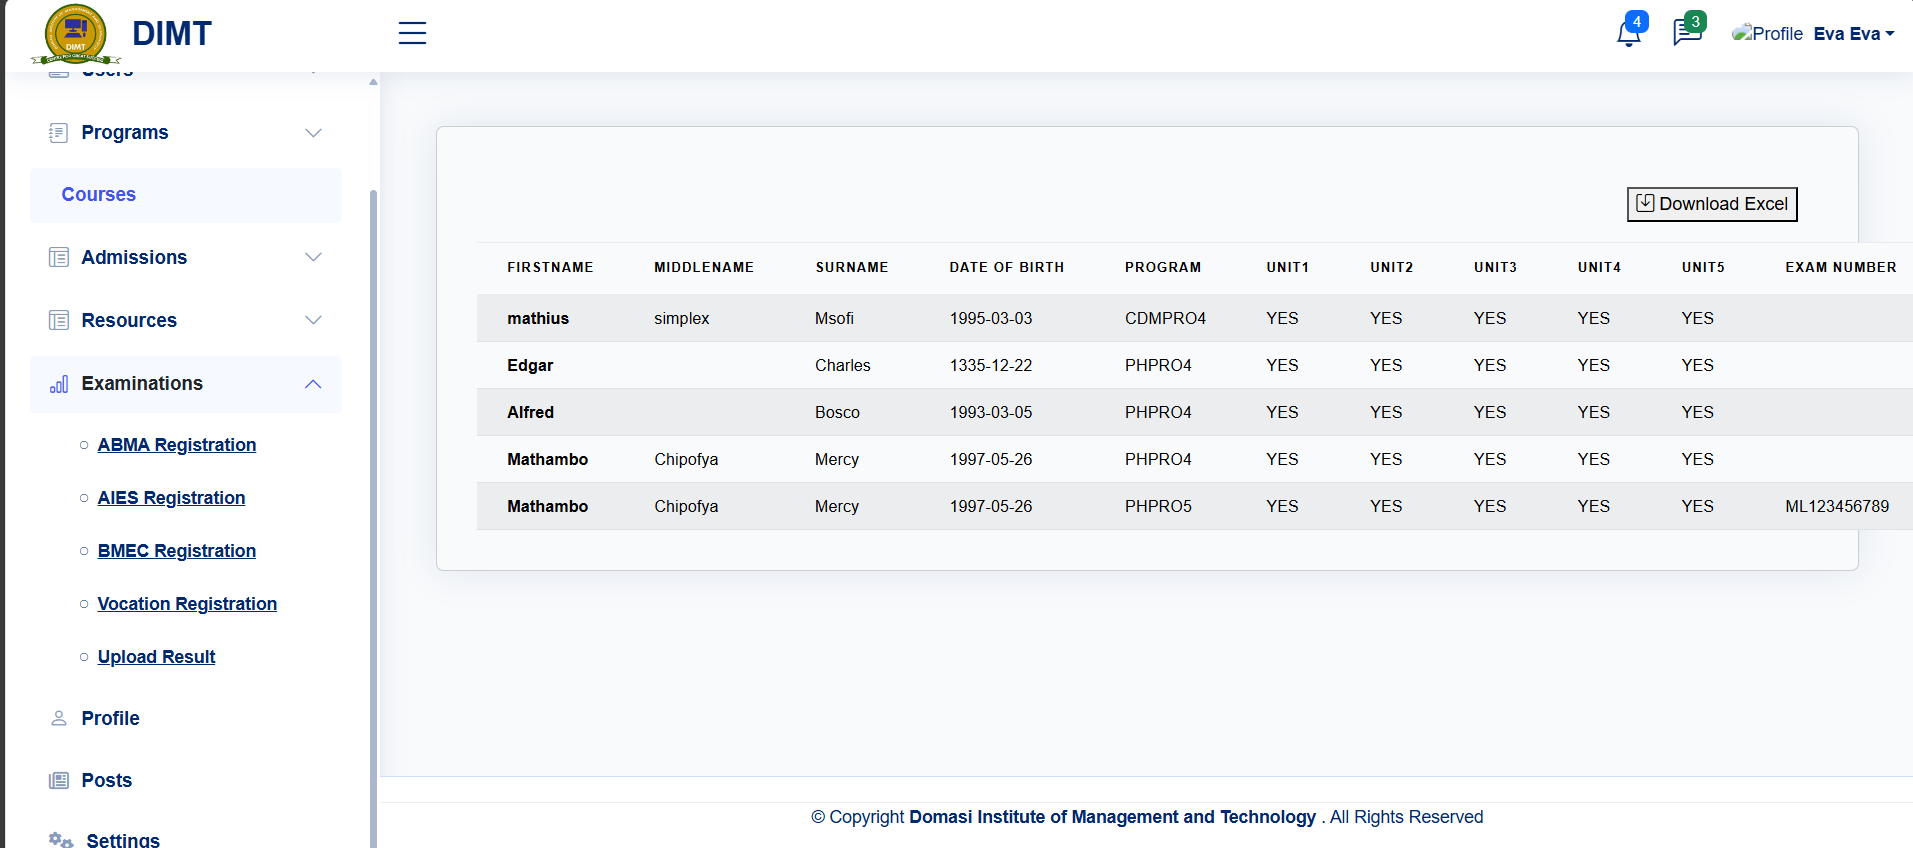This screenshot has height=848, width=1913.
Task: Click the FIRSTNAME column header
Action: 550,267
